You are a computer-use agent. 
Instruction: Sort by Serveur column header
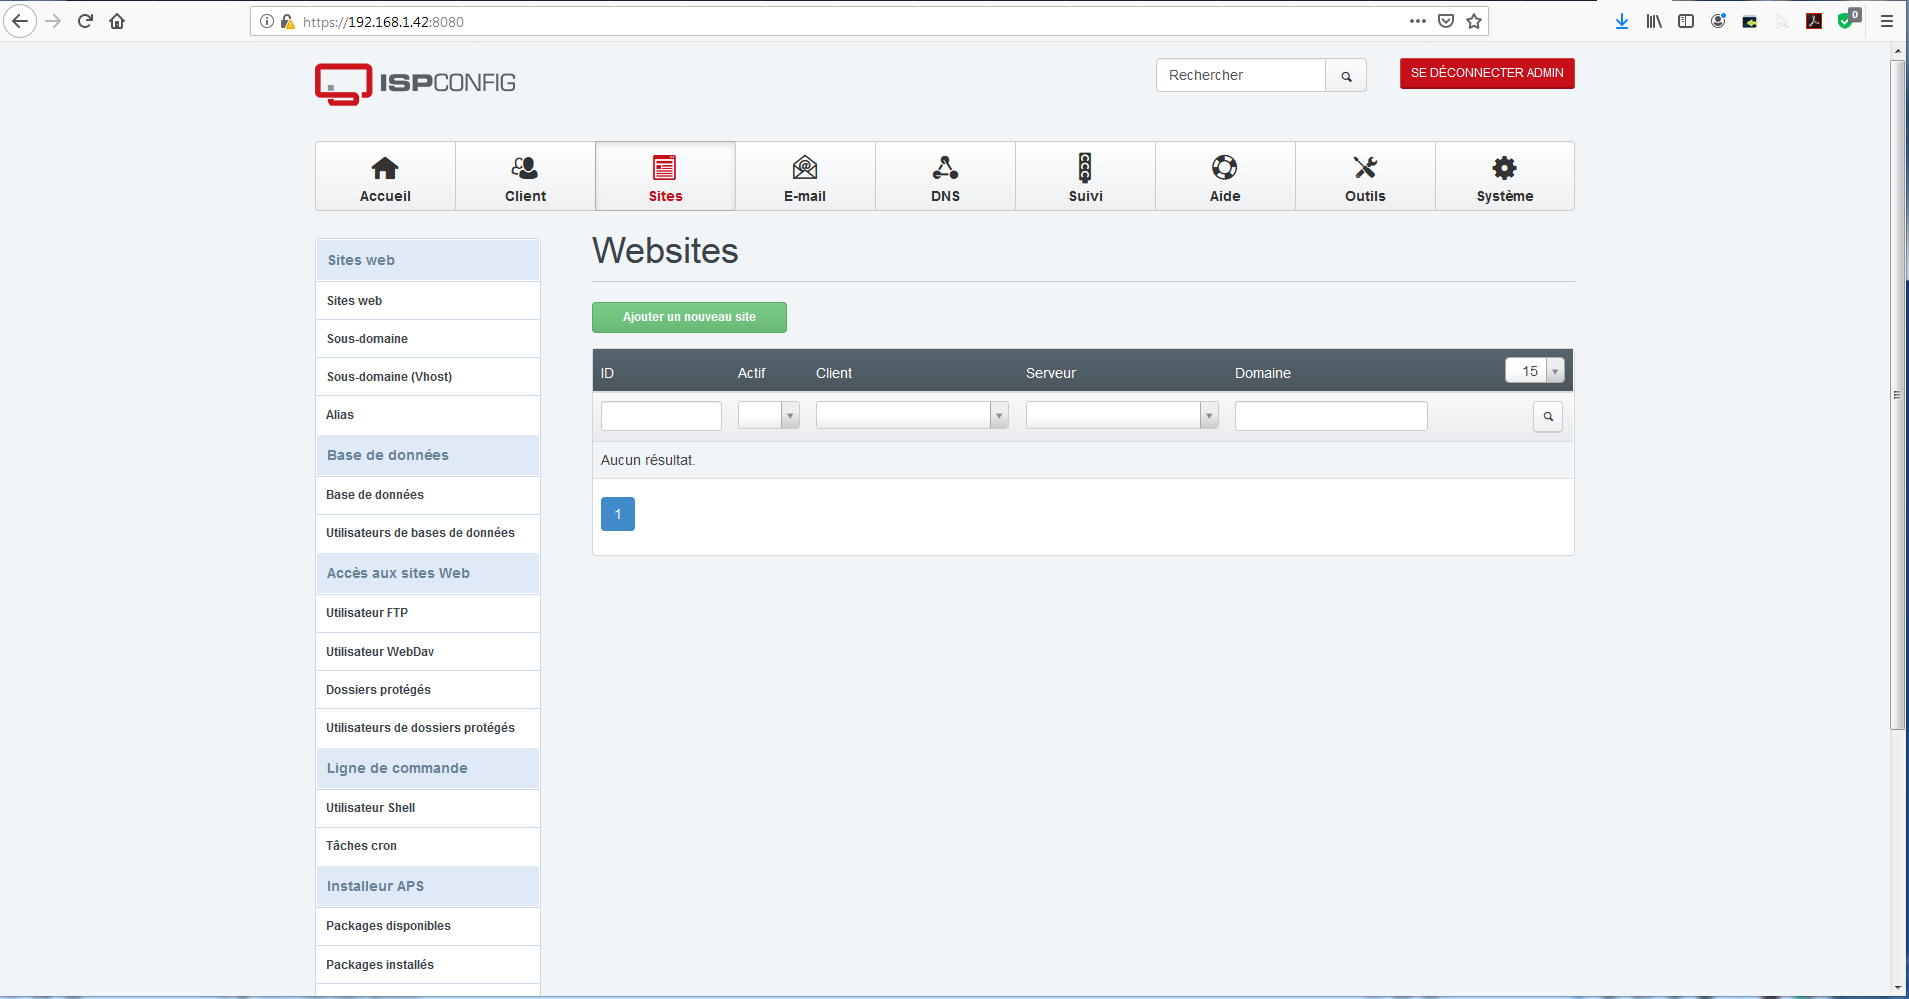click(1051, 373)
